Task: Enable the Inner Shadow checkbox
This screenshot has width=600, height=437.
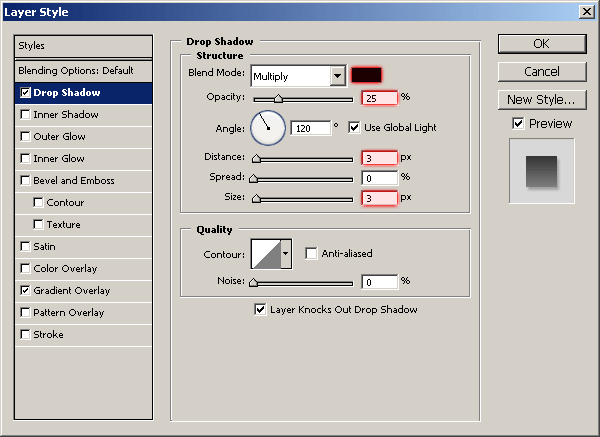Action: pos(25,115)
